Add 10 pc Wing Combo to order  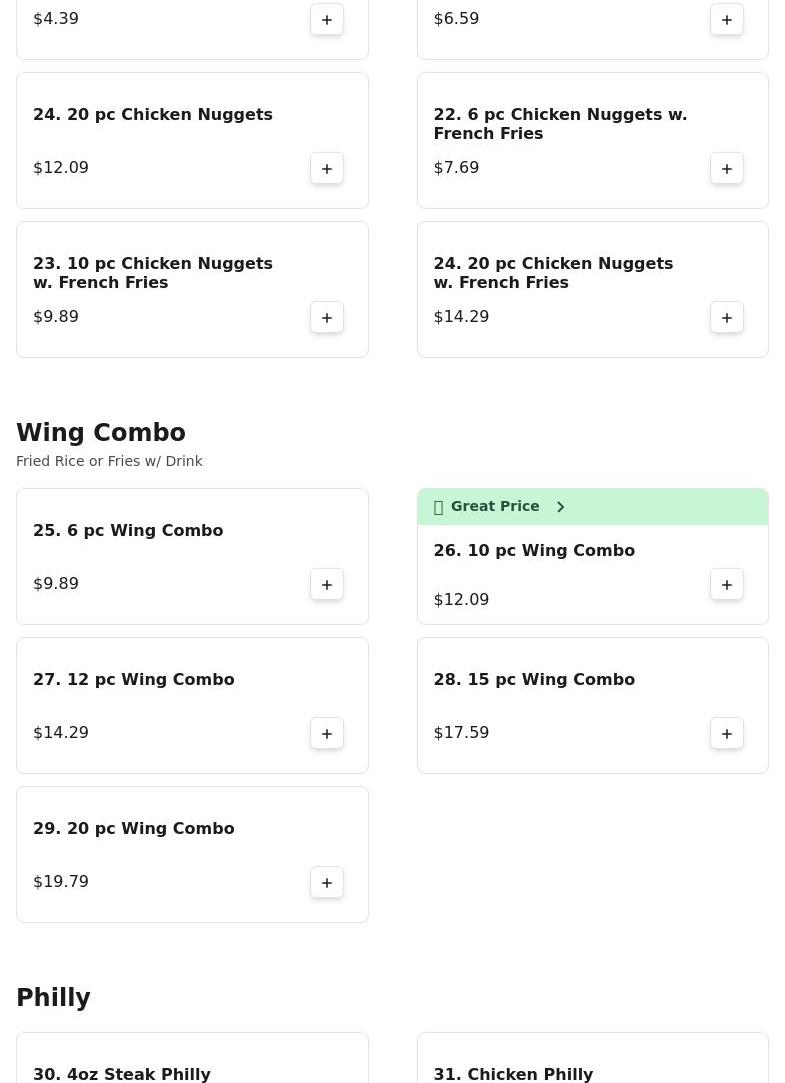coord(727,584)
